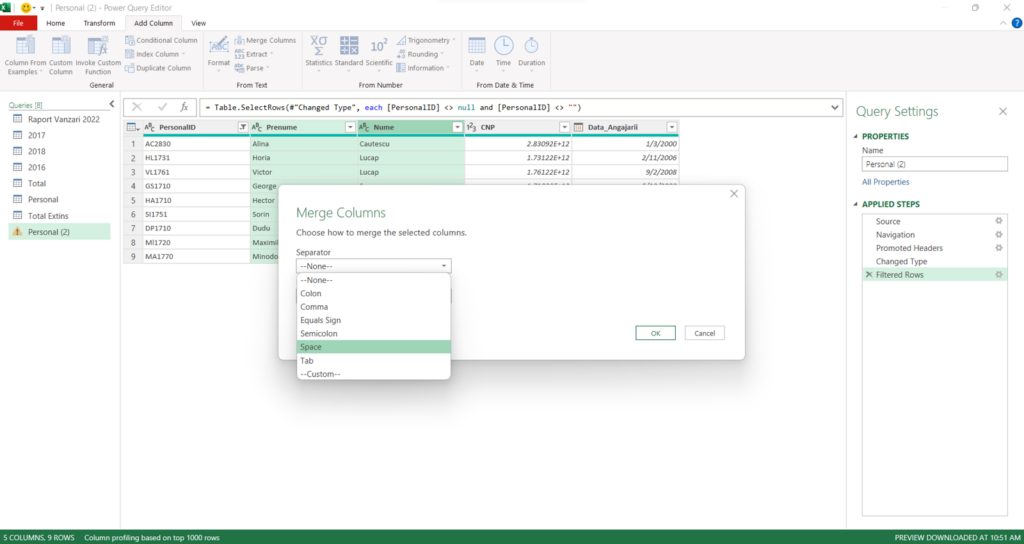Choose Equals Sign separator option

(x=374, y=320)
